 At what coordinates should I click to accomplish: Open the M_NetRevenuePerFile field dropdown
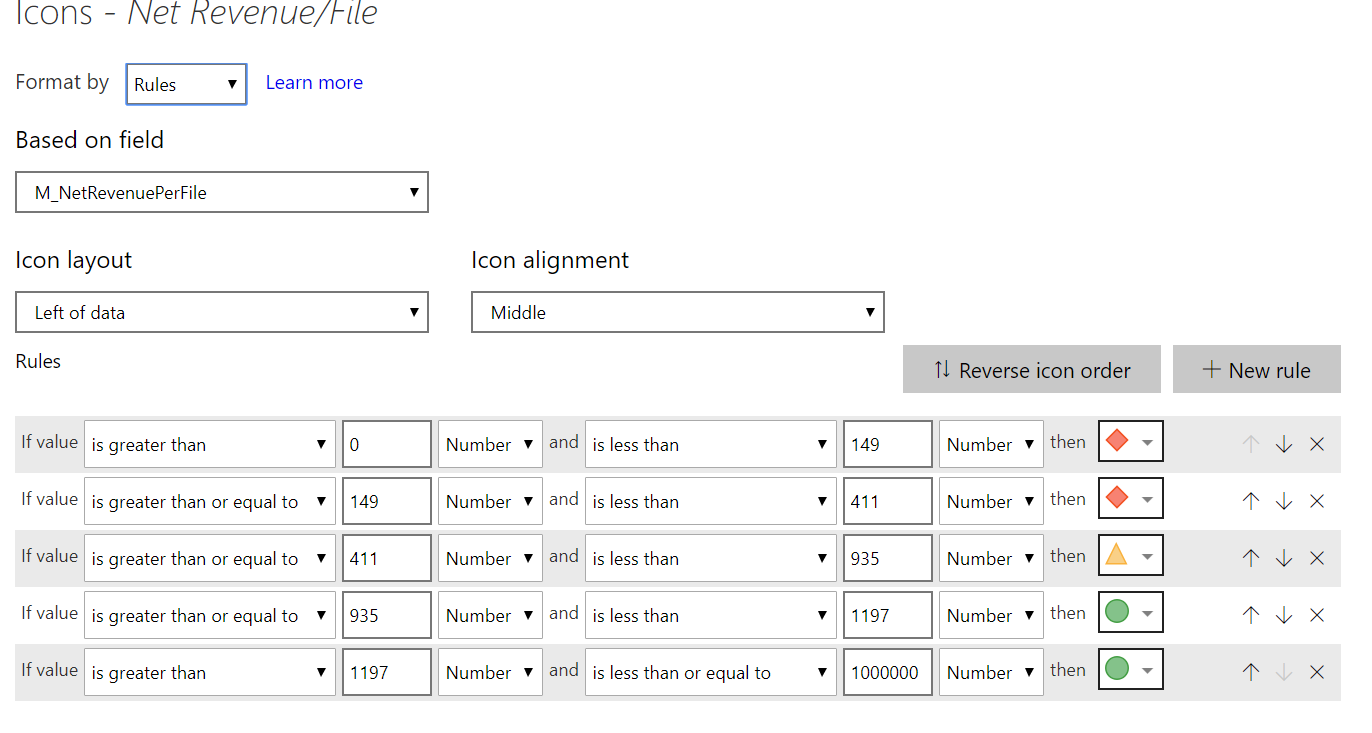pyautogui.click(x=222, y=192)
